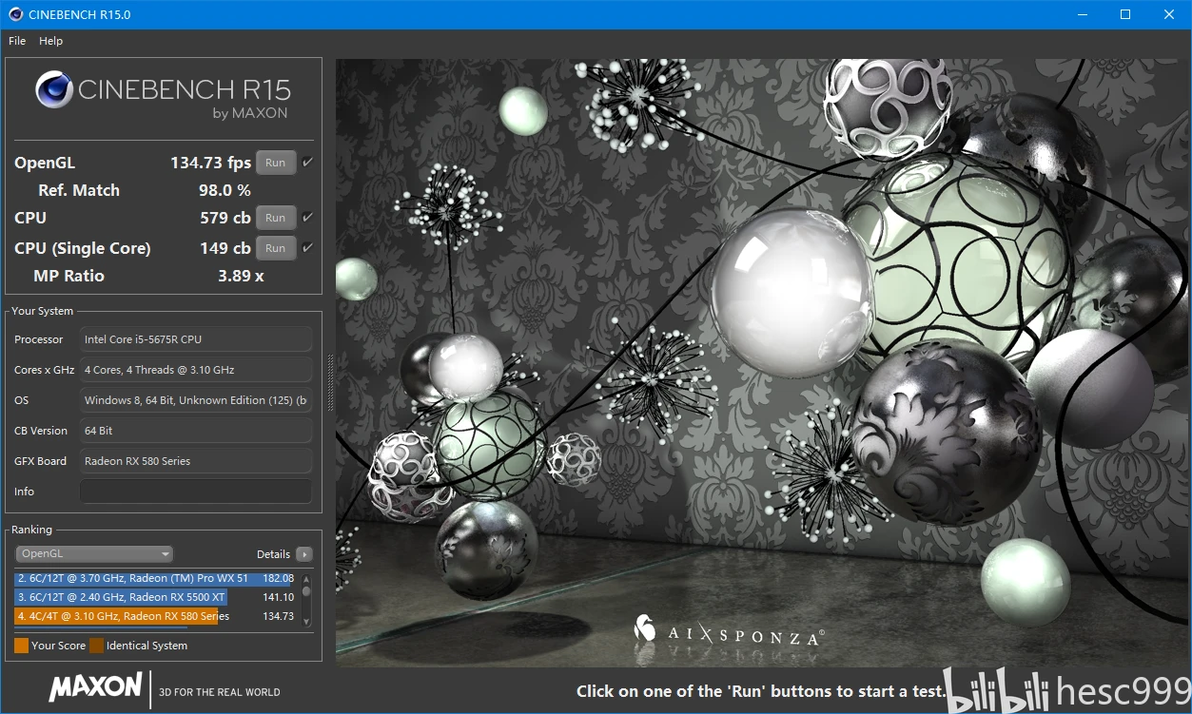This screenshot has width=1192, height=714.
Task: Toggle the CPU test checkbox
Action: 307,217
